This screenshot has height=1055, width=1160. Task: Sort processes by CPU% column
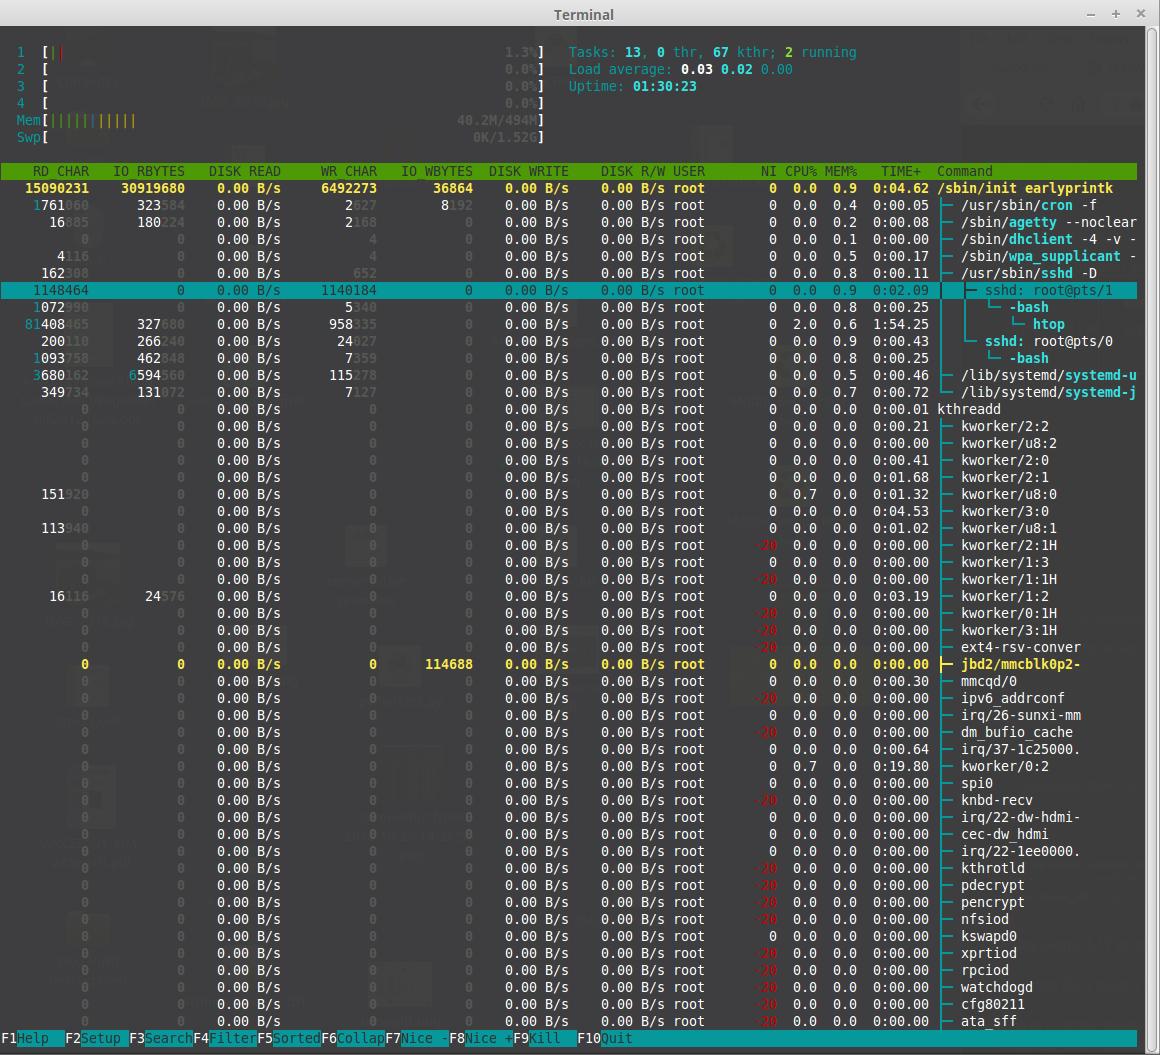pos(800,171)
